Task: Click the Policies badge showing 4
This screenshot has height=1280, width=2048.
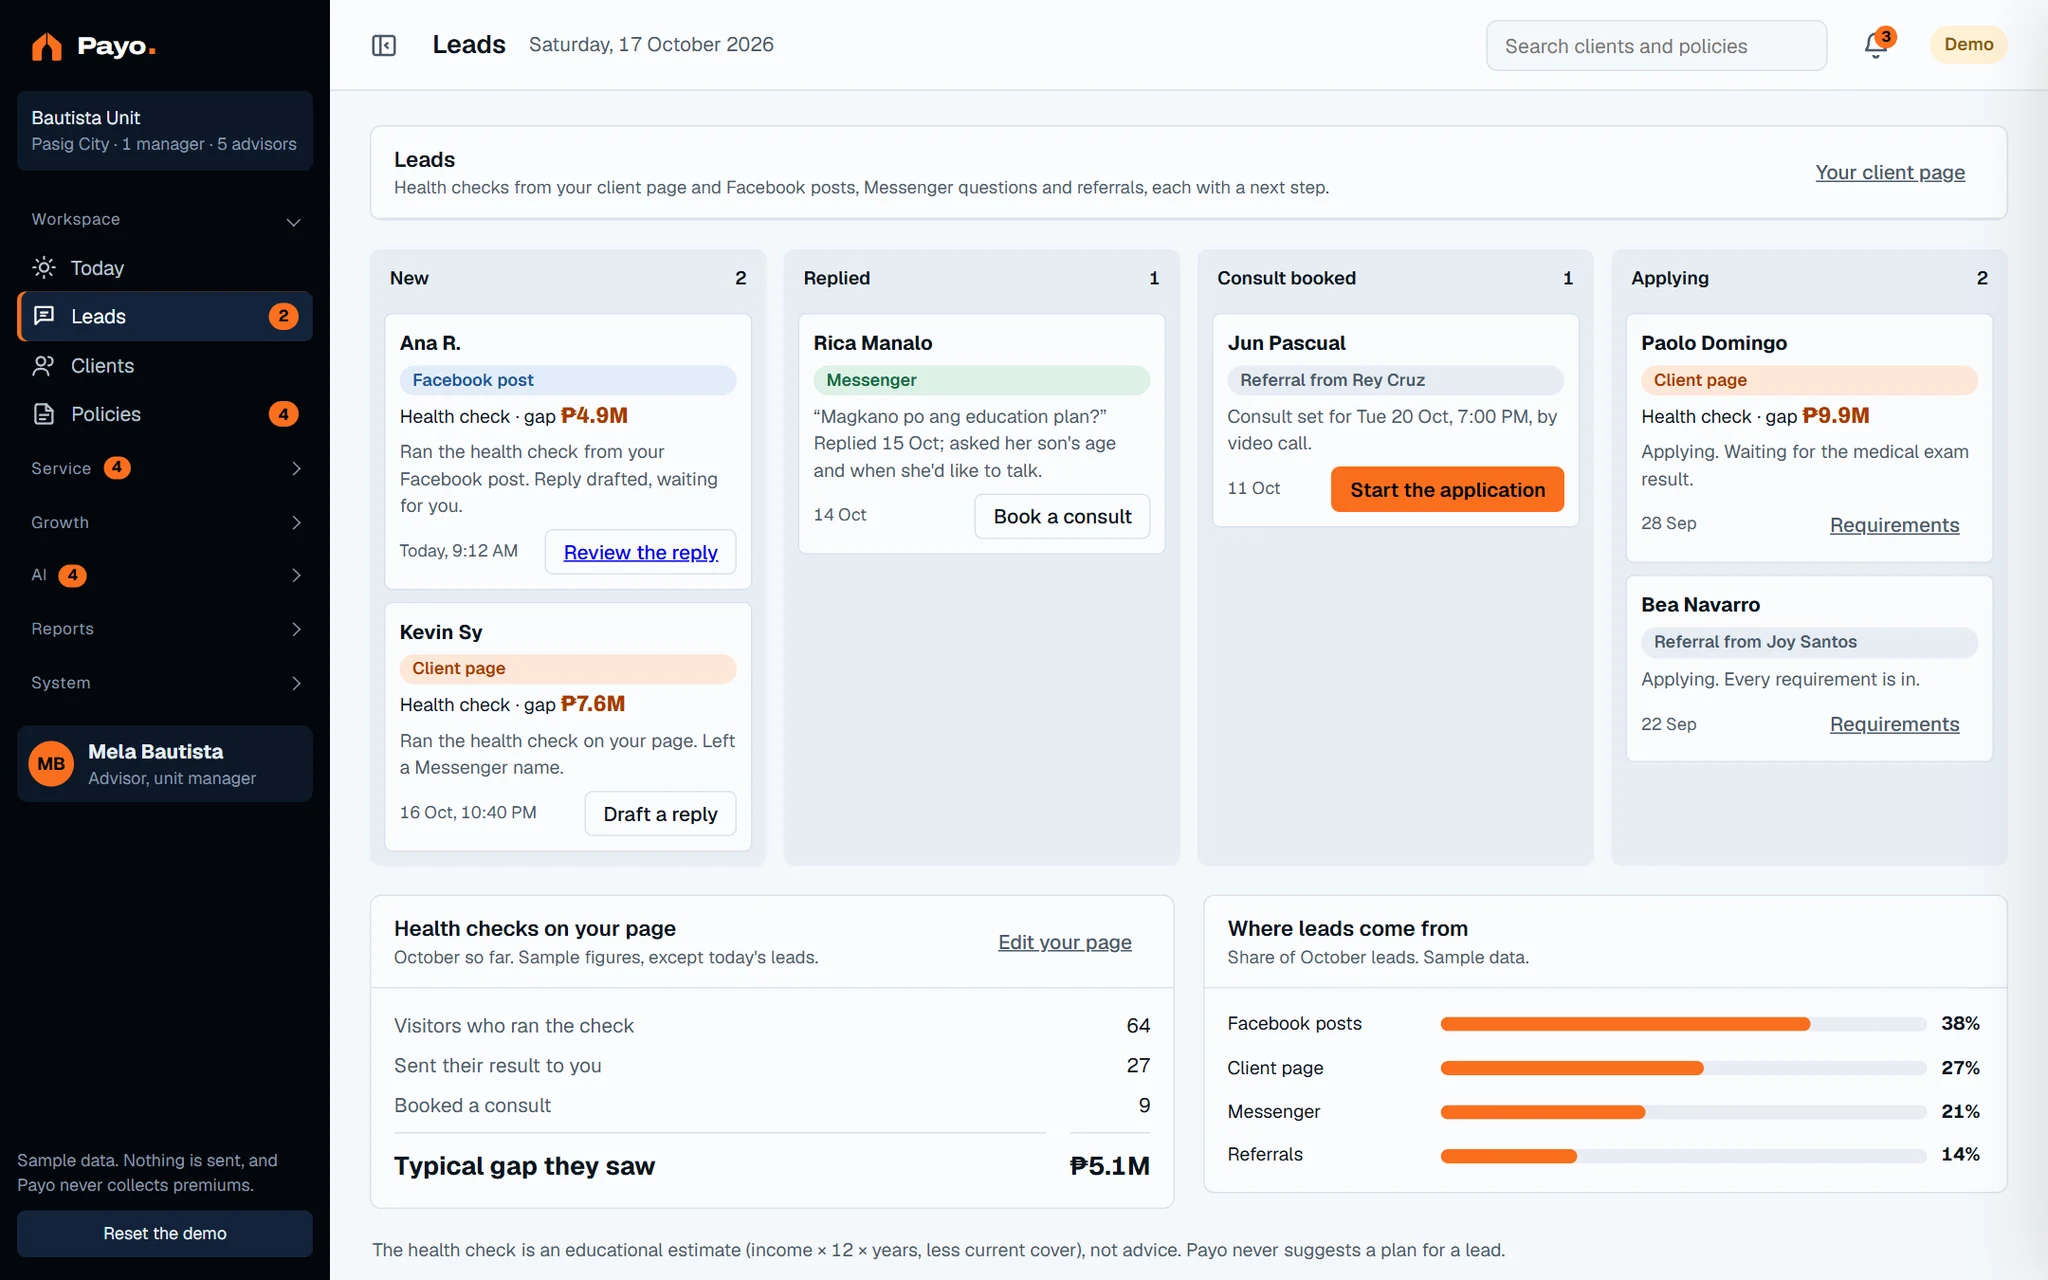Action: (283, 414)
